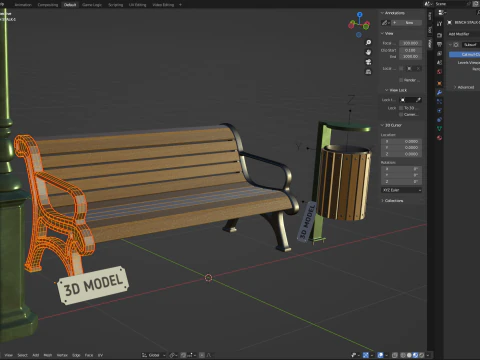Click the Clip Start value slider
This screenshot has width=480, height=360.
point(410,50)
